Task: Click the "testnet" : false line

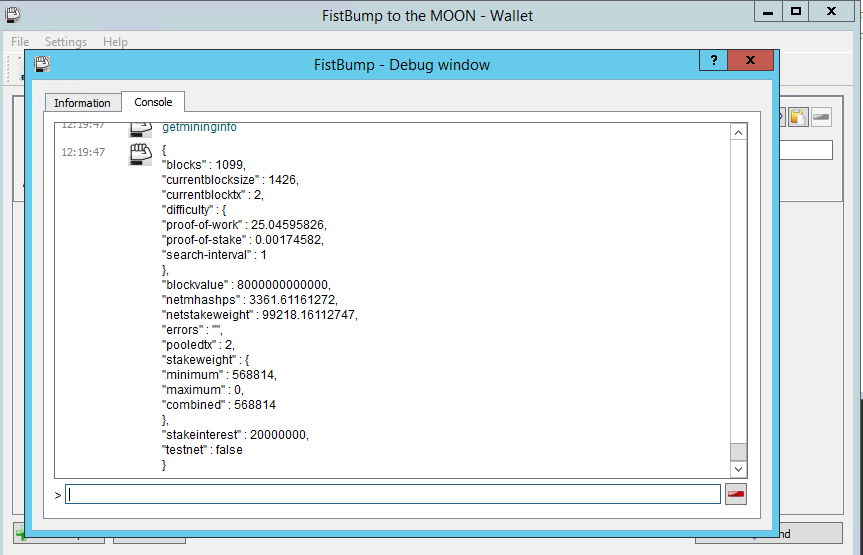Action: pyautogui.click(x=202, y=450)
